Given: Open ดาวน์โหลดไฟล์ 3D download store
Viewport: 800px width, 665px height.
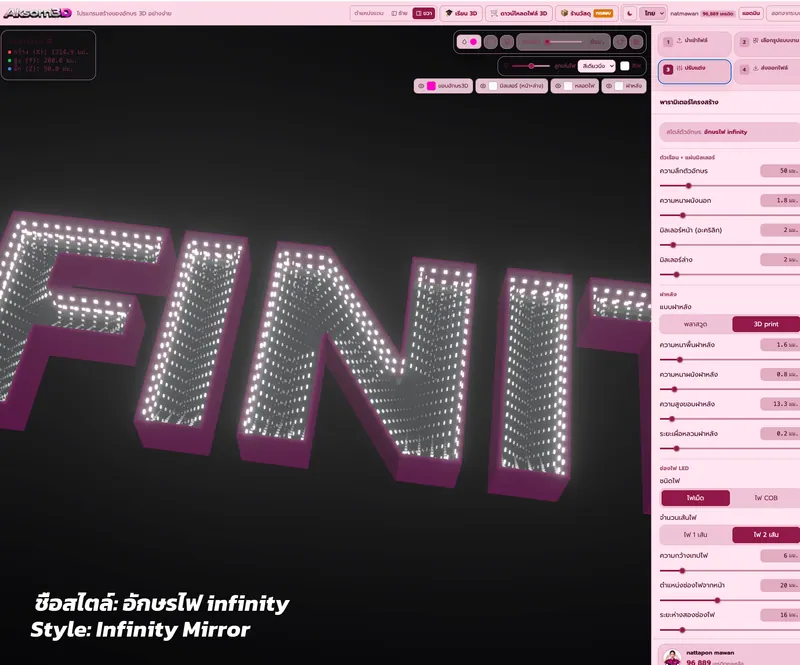Looking at the screenshot, I should 519,13.
